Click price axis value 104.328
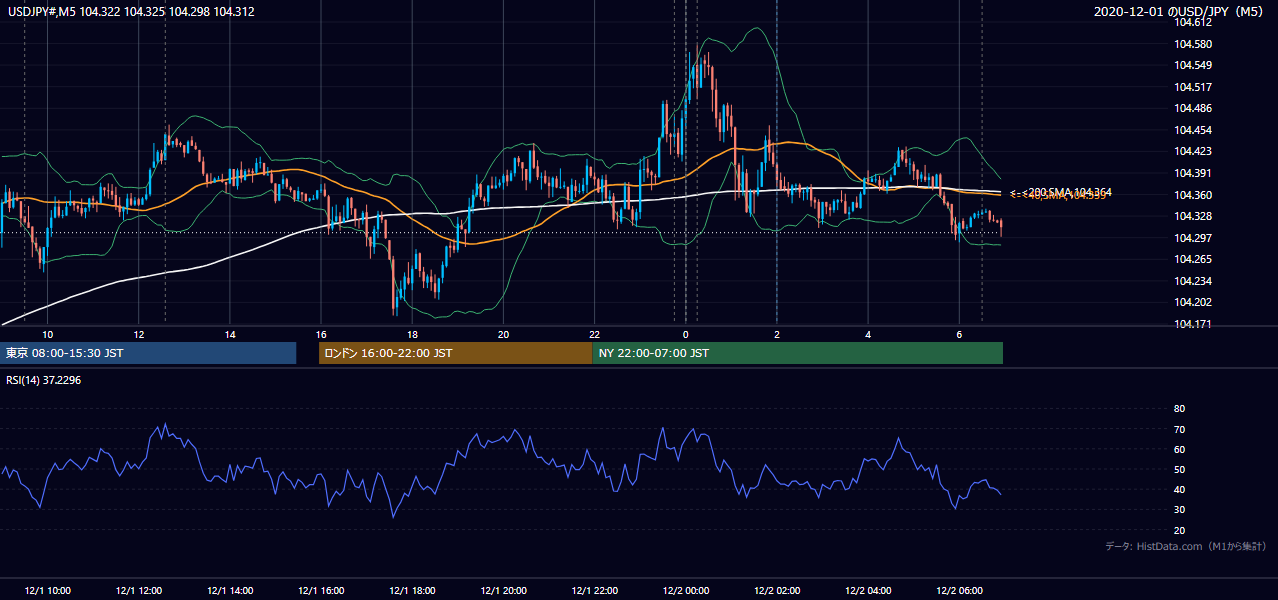1278x600 pixels. click(x=1193, y=216)
